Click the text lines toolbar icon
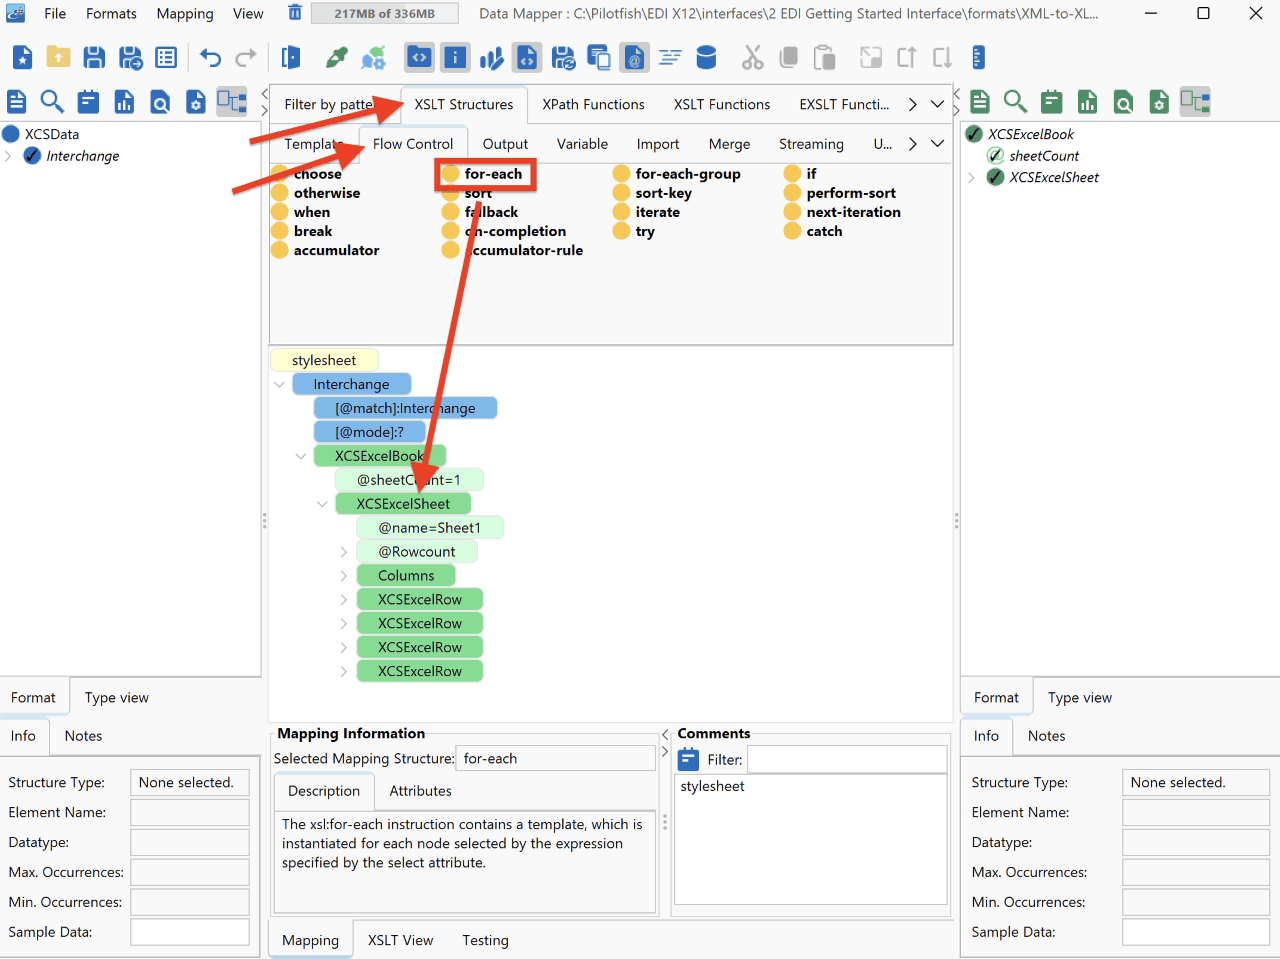Screen dimensions: 1280x959 click(670, 58)
